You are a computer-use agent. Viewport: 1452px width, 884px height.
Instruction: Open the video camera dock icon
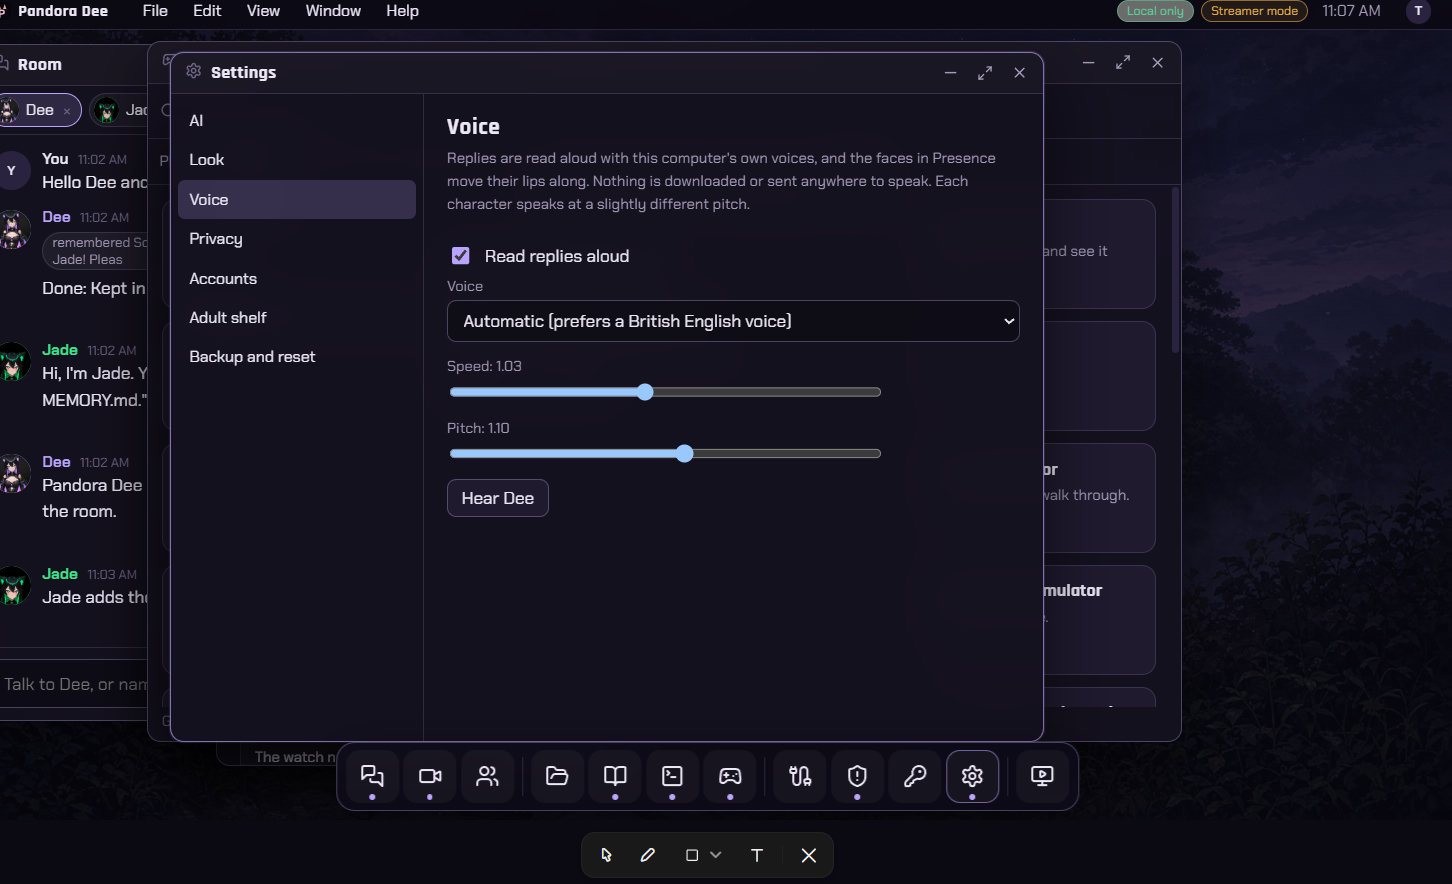(x=430, y=776)
